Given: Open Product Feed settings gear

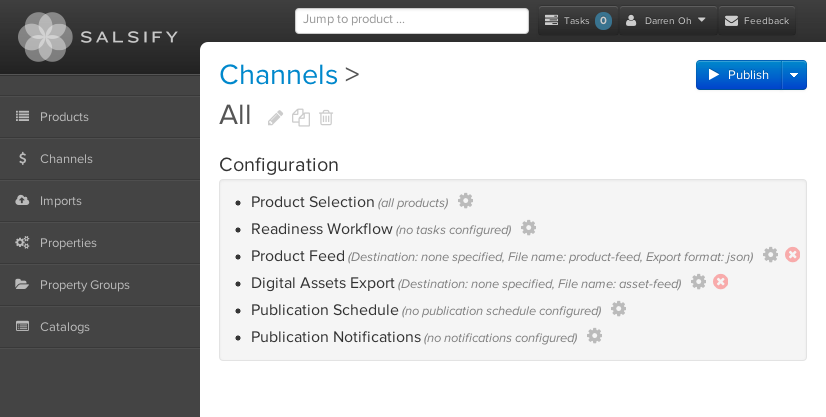Looking at the screenshot, I should pyautogui.click(x=770, y=254).
